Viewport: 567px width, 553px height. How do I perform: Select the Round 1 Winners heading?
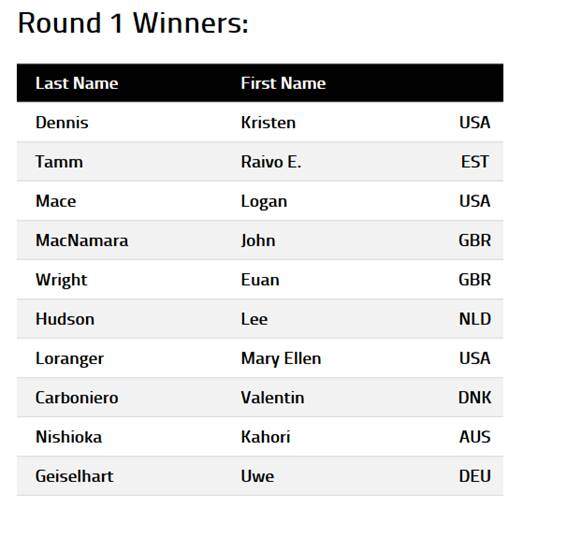(x=133, y=23)
